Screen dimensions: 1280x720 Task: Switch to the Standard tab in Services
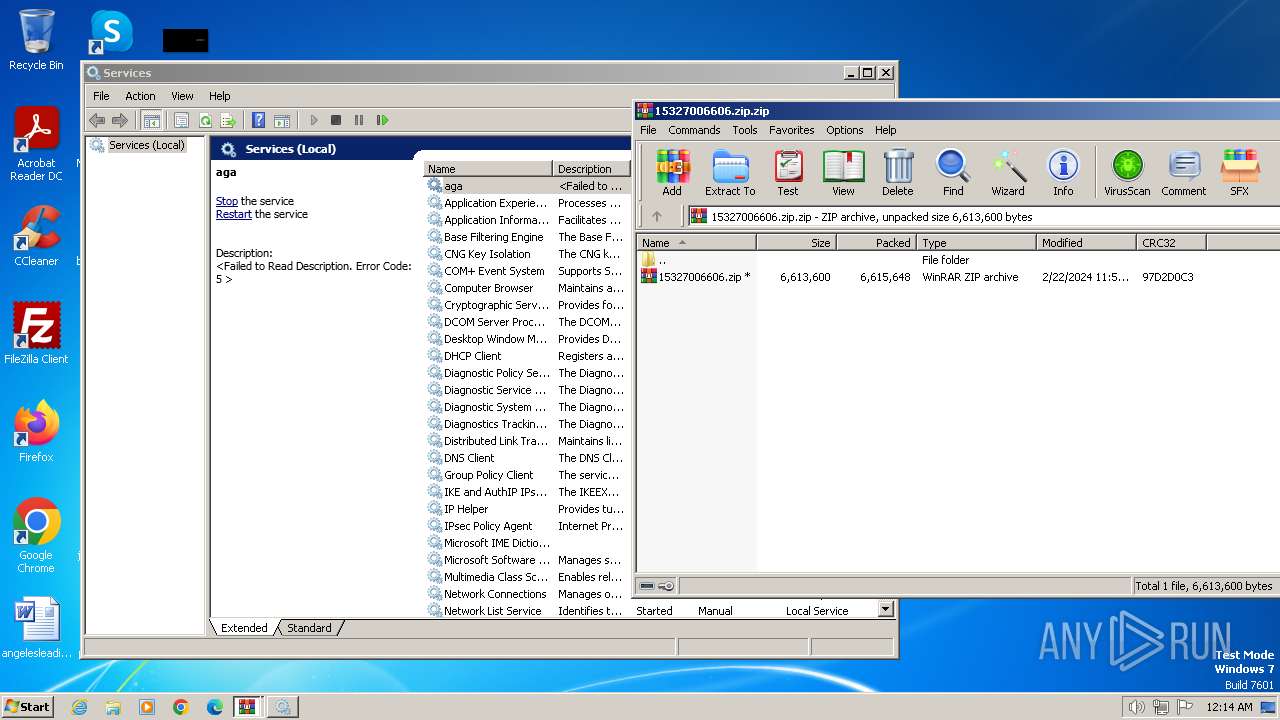pyautogui.click(x=309, y=628)
